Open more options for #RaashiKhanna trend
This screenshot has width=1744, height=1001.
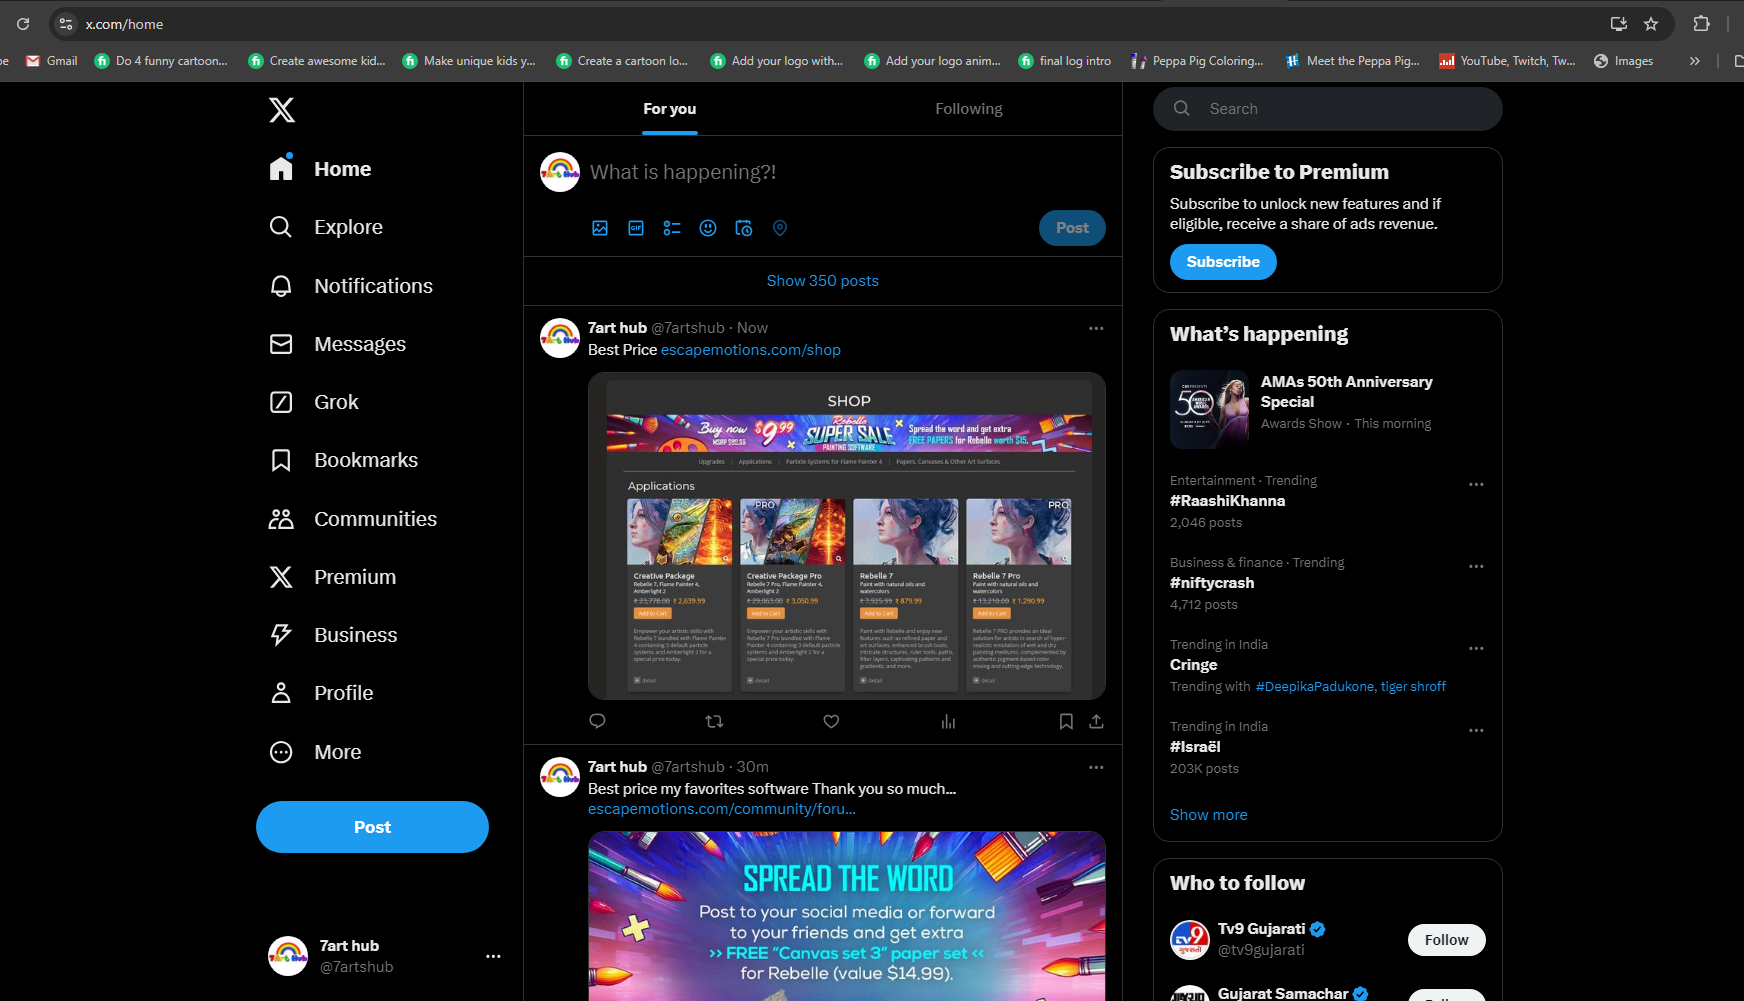[1476, 484]
